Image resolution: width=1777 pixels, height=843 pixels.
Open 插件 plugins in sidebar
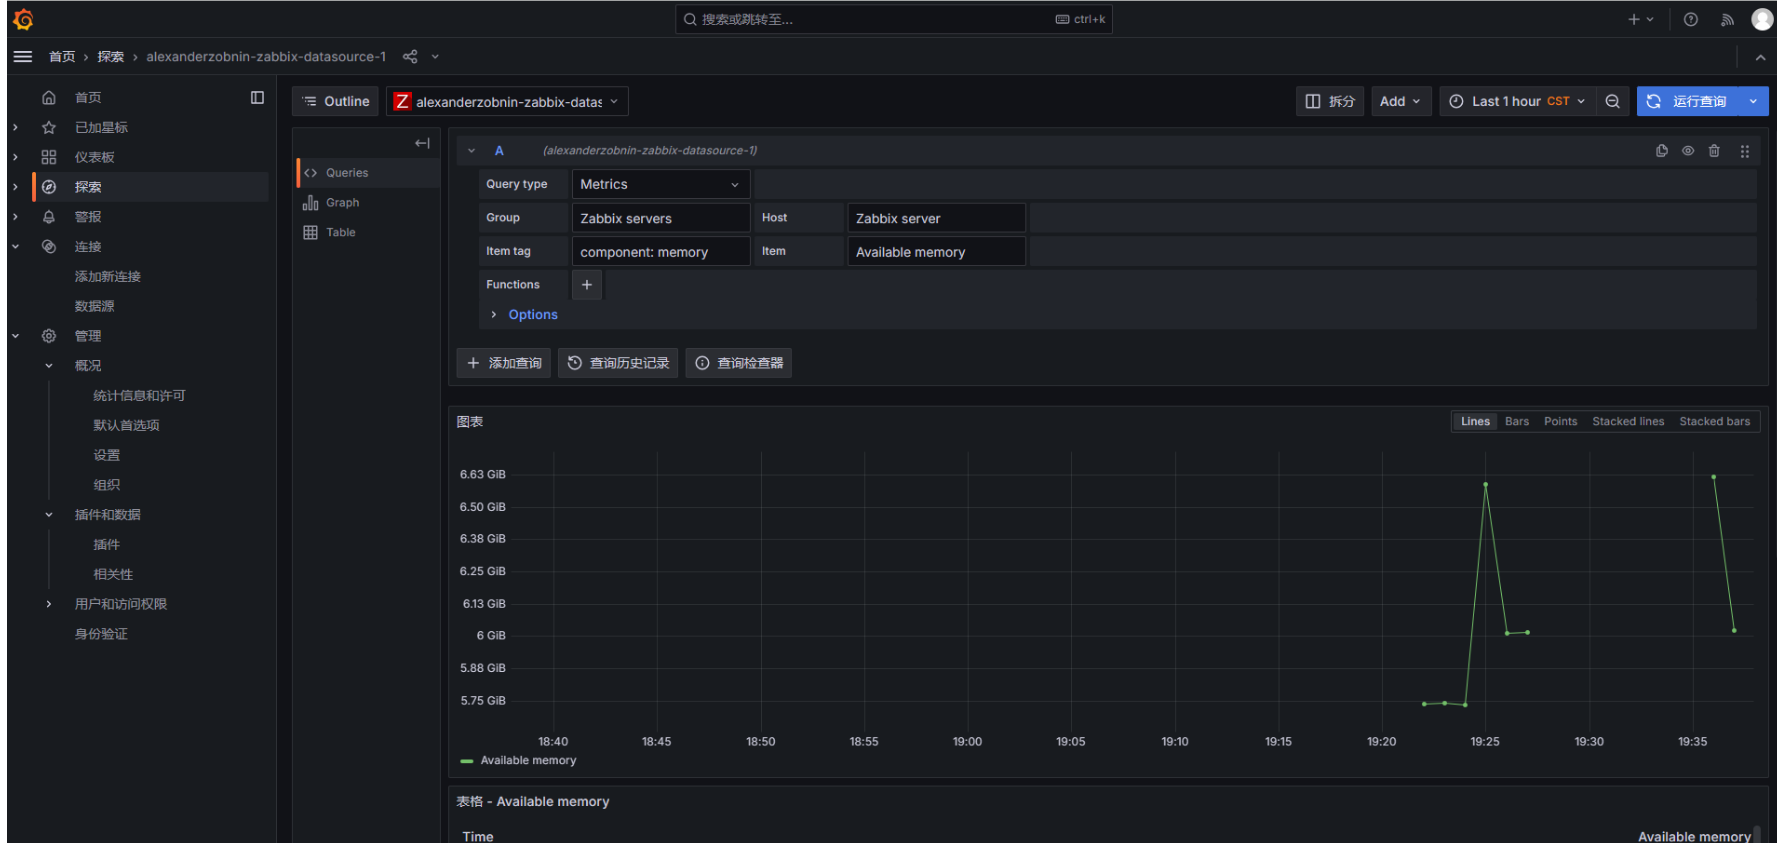pyautogui.click(x=106, y=545)
